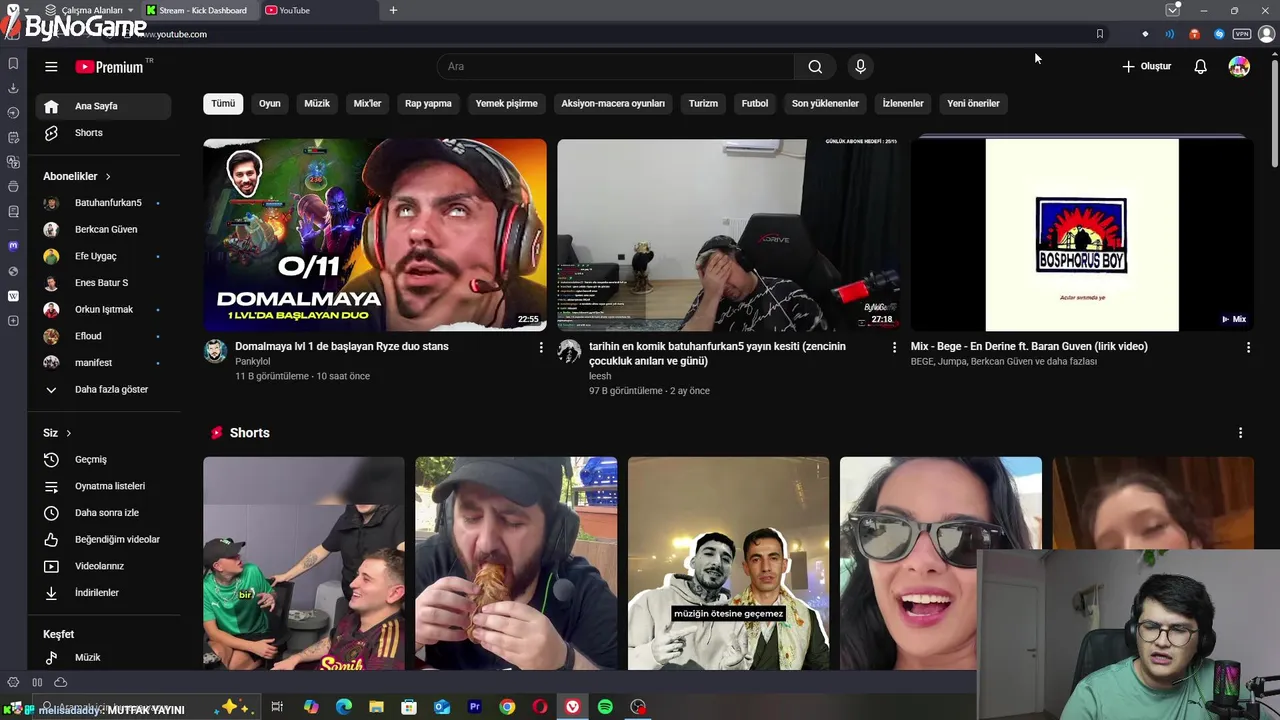Open Vivaldi history panel icon
This screenshot has height=720, width=1280.
pos(13,113)
